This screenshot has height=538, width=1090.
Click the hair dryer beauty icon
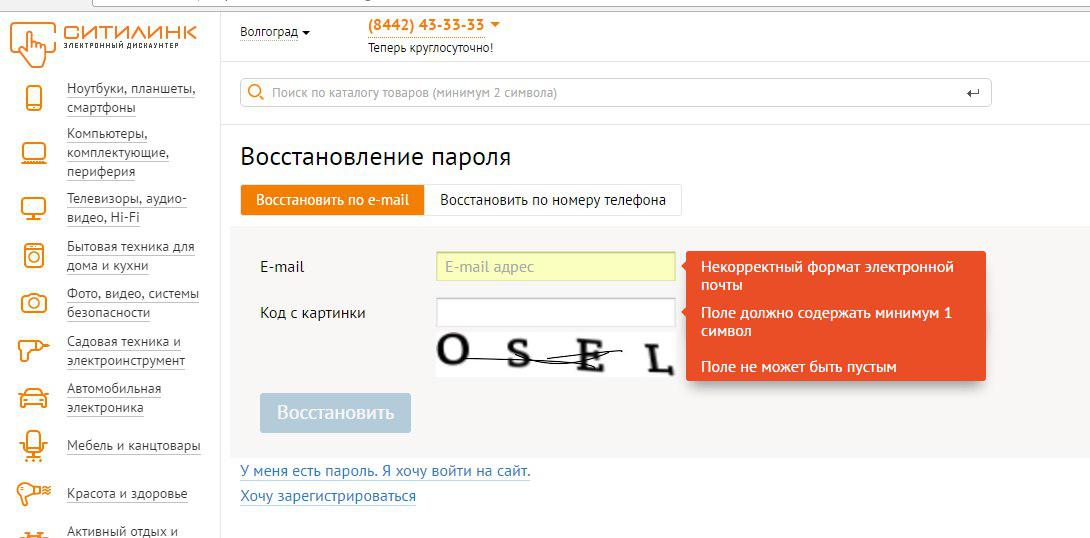(34, 494)
